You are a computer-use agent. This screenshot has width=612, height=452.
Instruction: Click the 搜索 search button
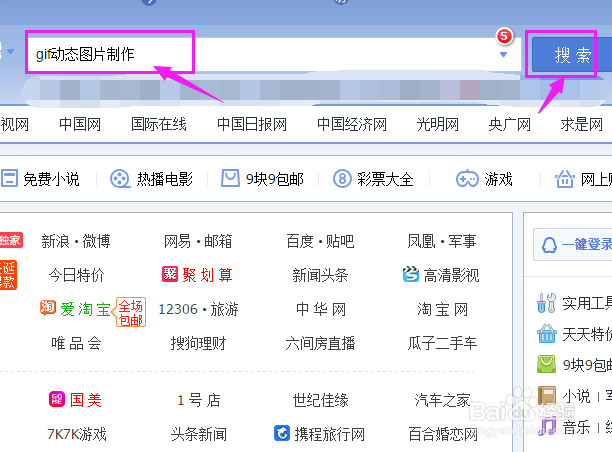[x=571, y=55]
